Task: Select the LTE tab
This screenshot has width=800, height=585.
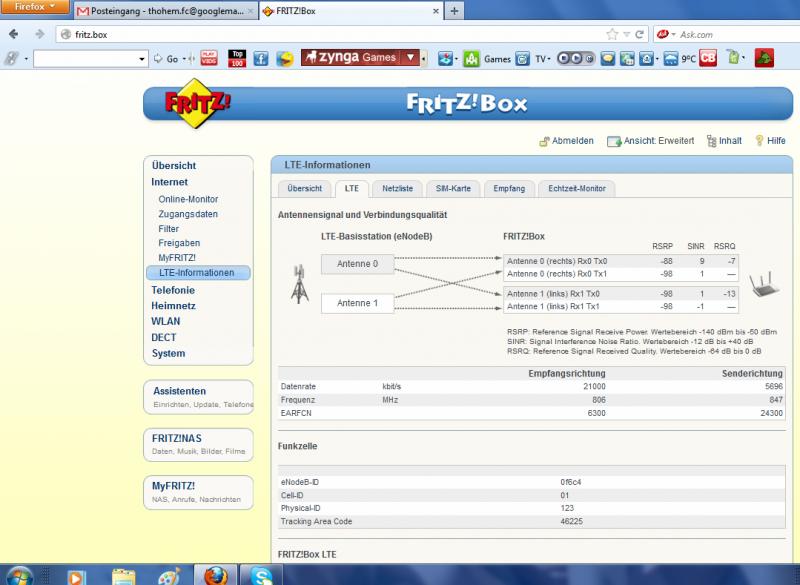Action: [x=352, y=189]
